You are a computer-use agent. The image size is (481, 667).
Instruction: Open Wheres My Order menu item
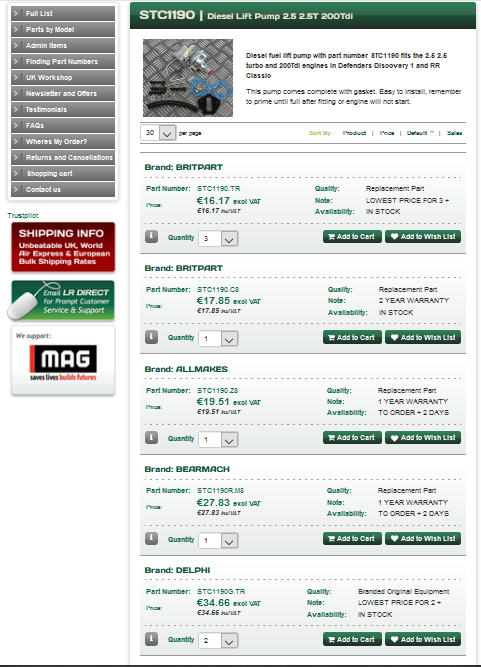63,142
